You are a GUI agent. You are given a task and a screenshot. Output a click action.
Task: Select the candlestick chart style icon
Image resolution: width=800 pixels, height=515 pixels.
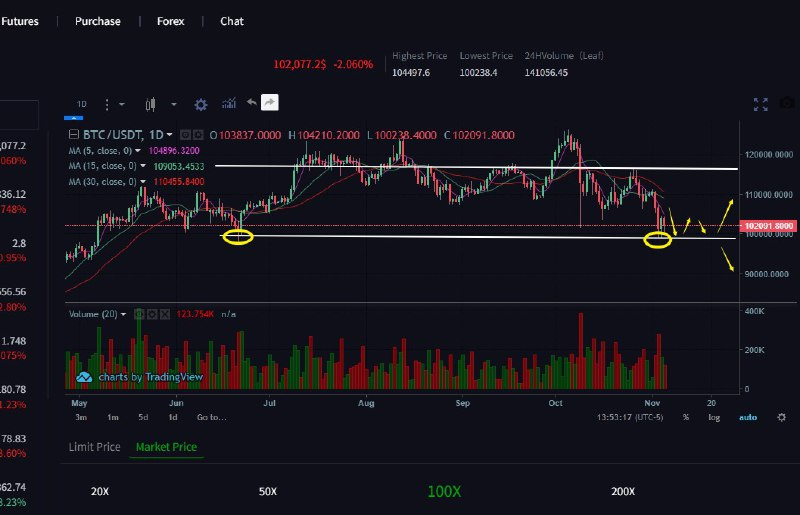pyautogui.click(x=152, y=104)
